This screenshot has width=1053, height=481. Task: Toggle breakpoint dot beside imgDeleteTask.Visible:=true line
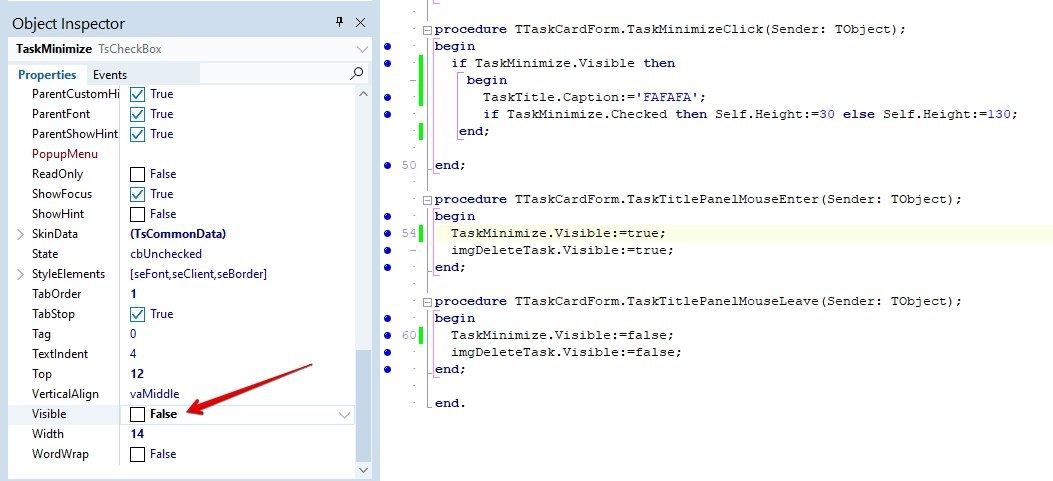pos(387,250)
